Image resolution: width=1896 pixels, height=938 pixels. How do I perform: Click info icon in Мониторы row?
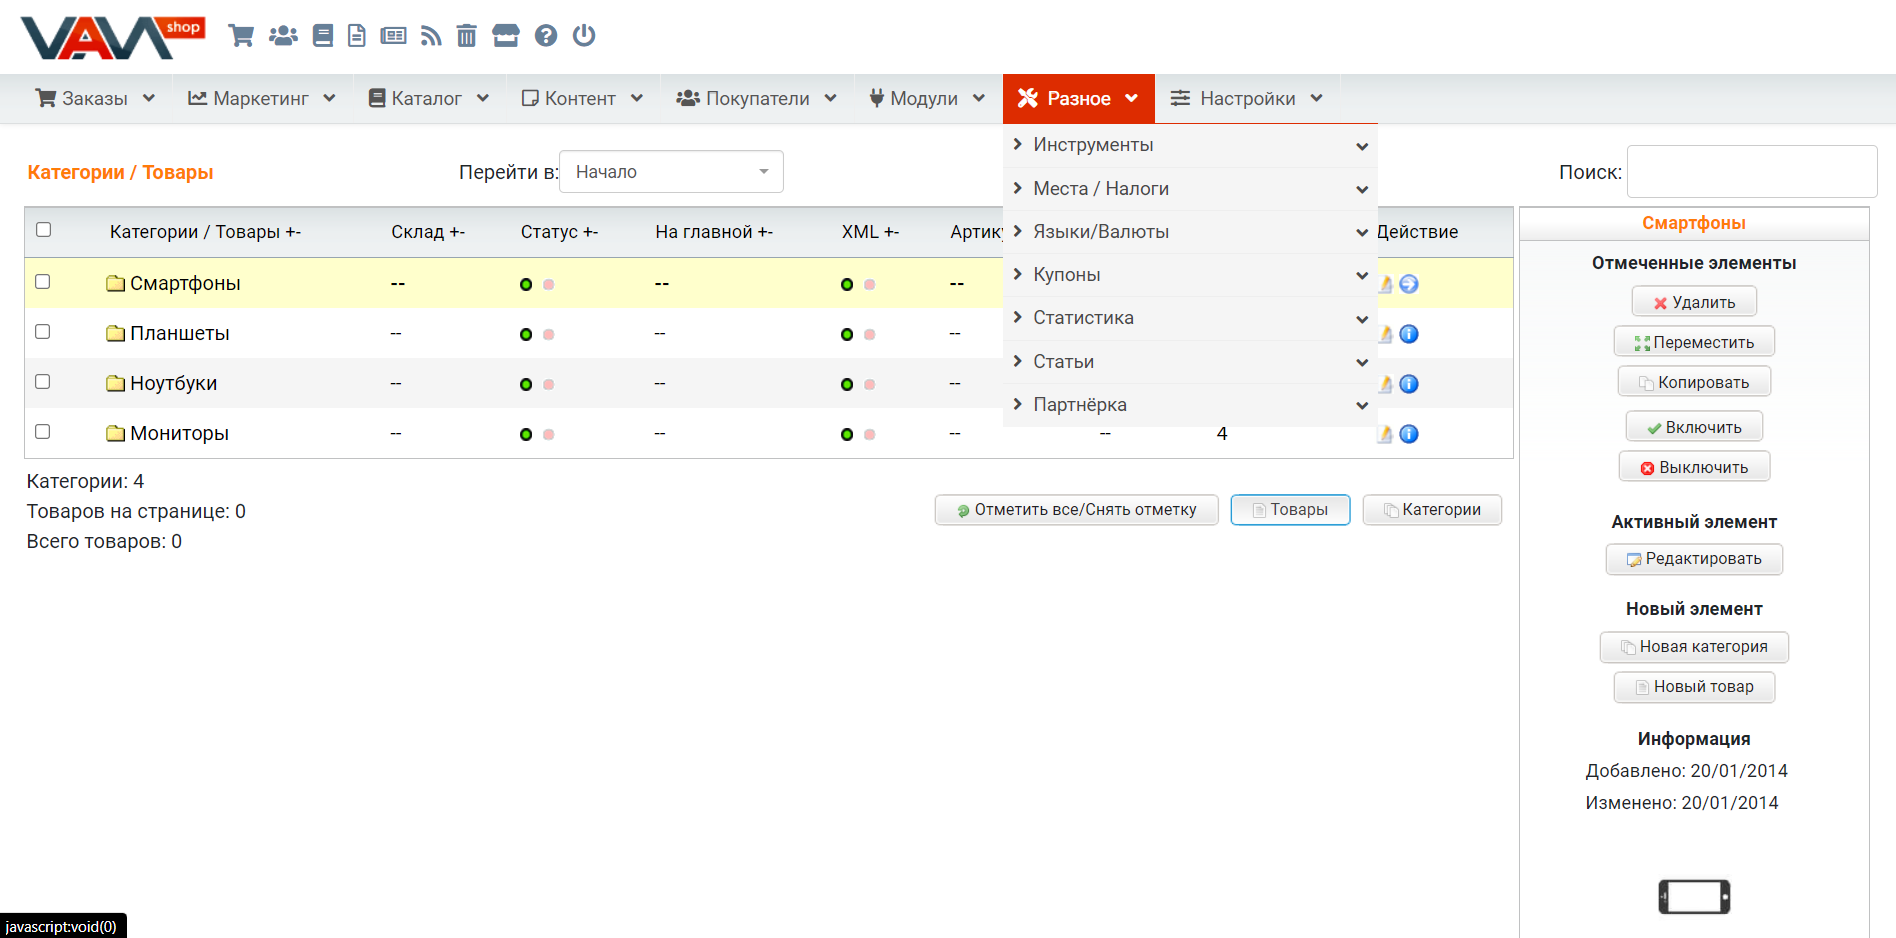[x=1409, y=434]
